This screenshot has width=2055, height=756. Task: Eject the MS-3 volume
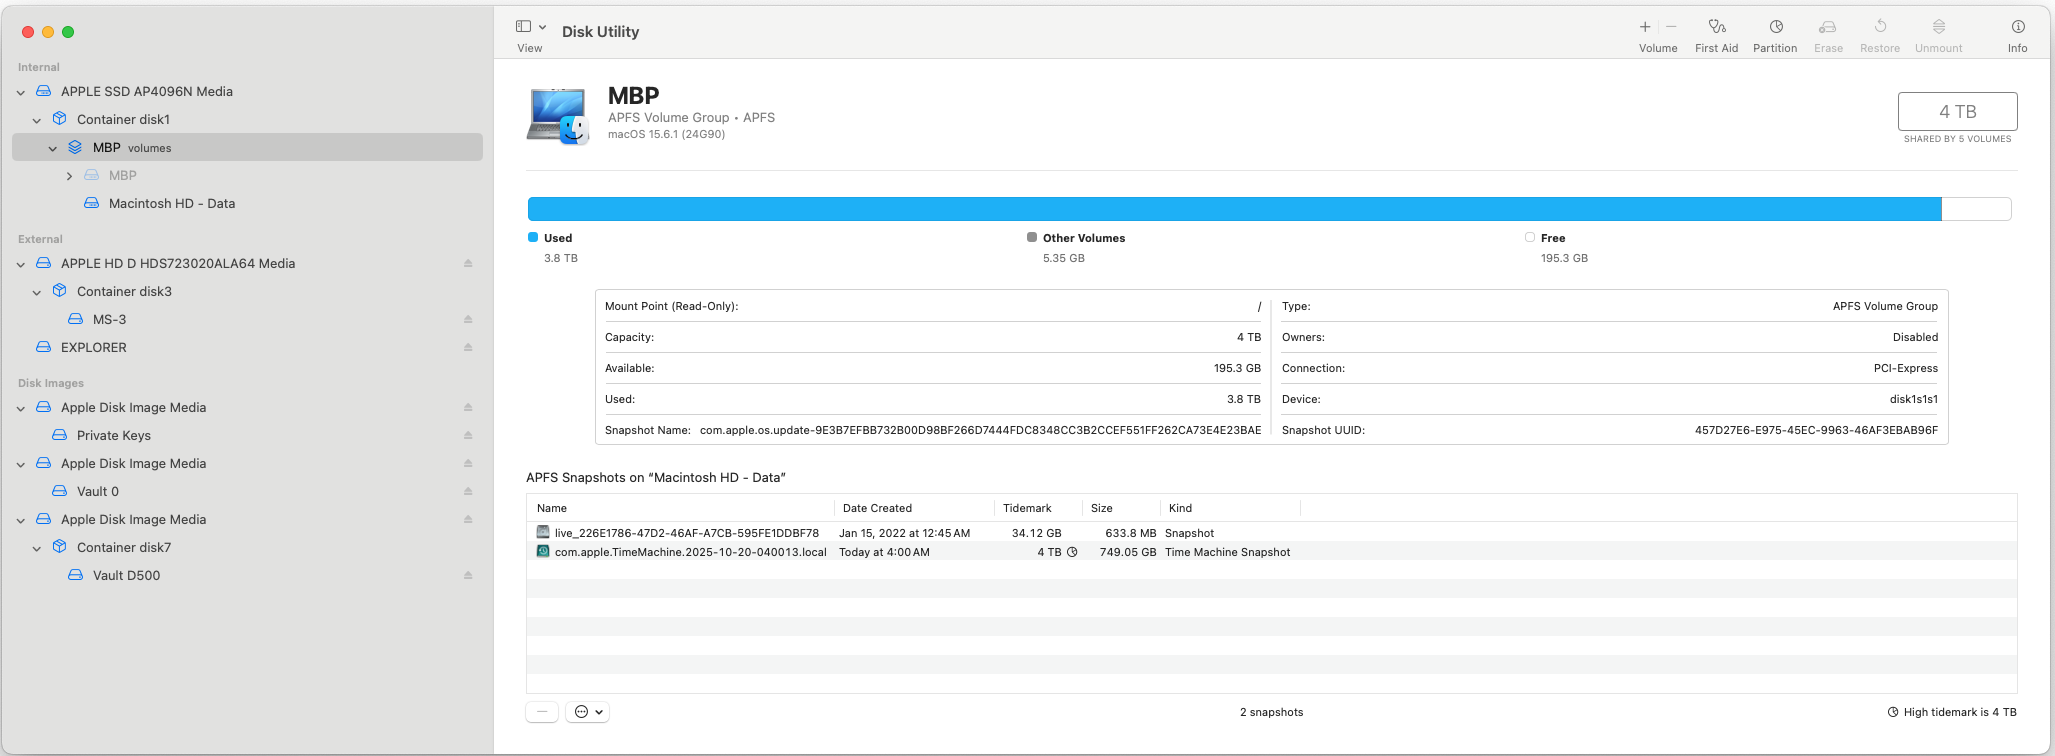coord(468,320)
